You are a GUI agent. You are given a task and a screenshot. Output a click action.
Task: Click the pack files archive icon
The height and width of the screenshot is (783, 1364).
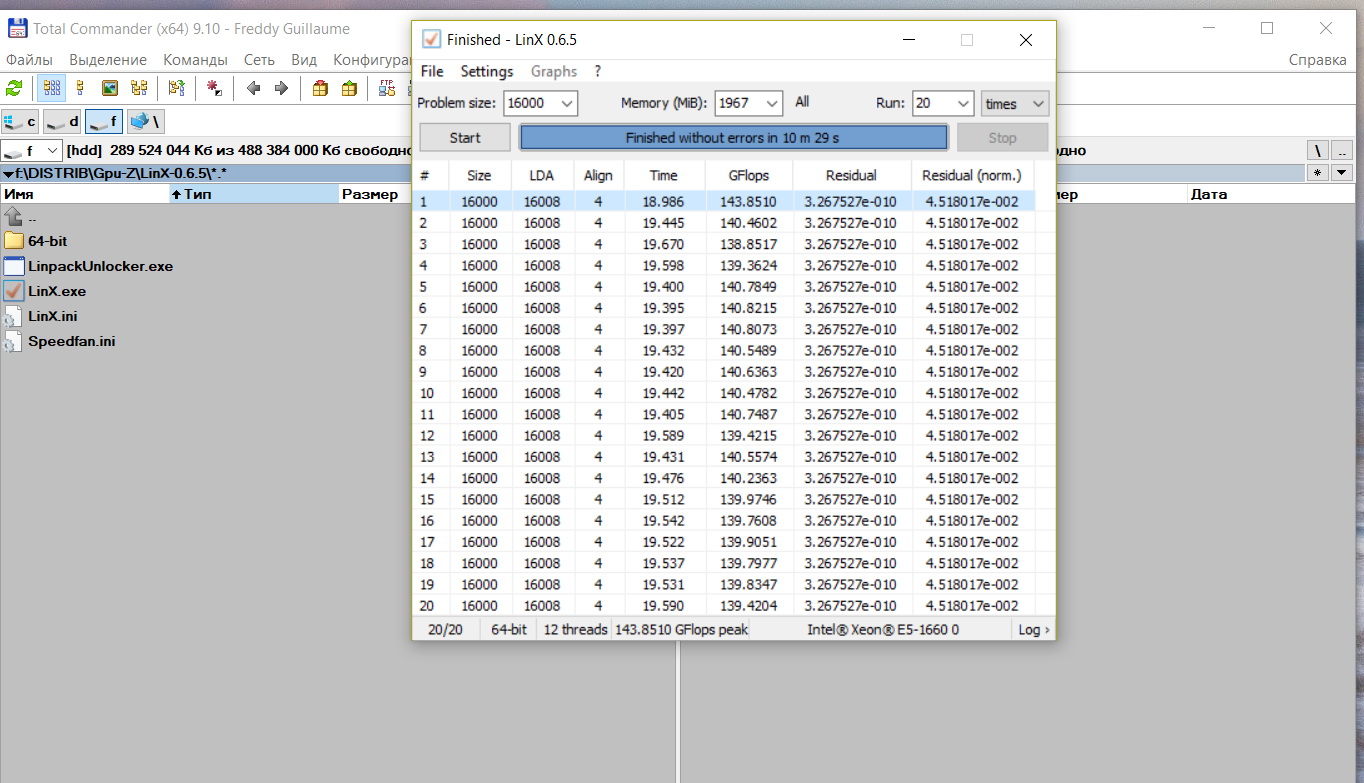click(320, 88)
